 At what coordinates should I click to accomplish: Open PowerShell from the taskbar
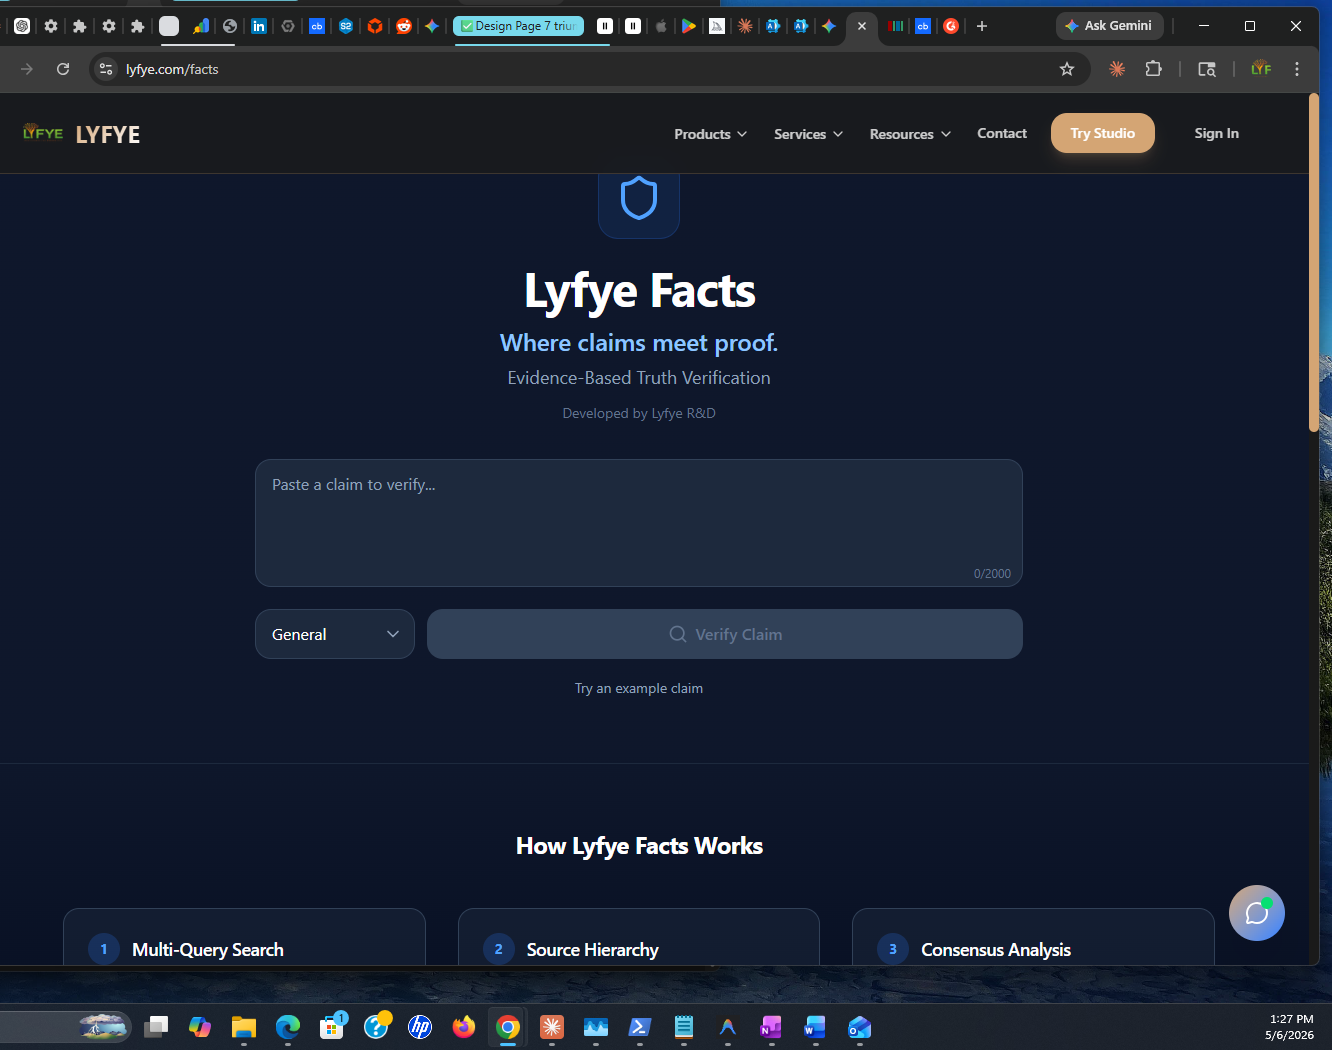point(640,1027)
